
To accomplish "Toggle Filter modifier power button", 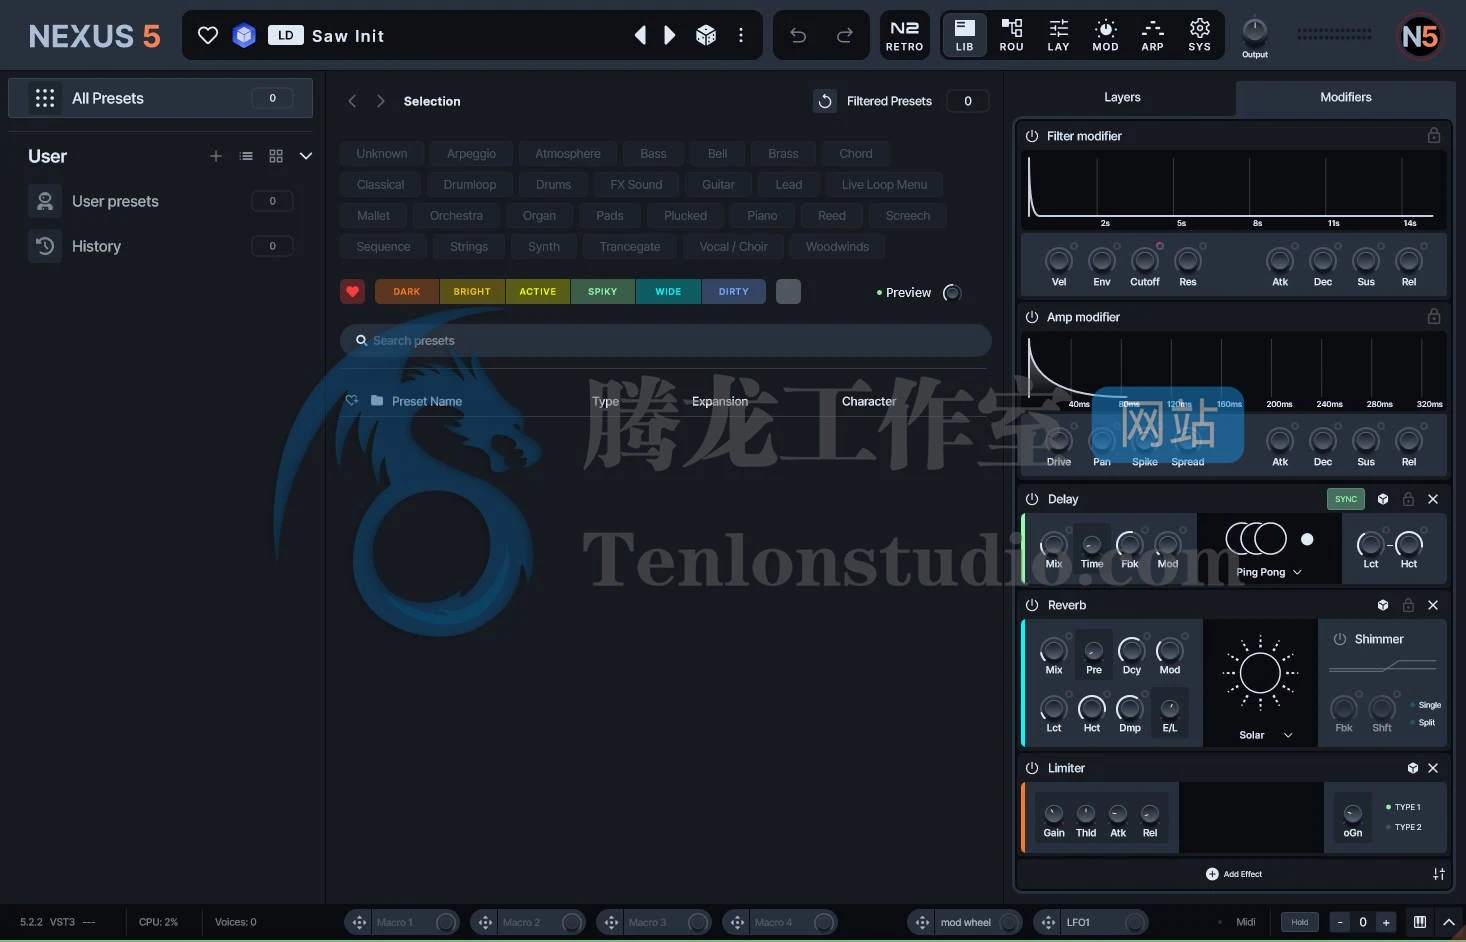I will coord(1032,136).
